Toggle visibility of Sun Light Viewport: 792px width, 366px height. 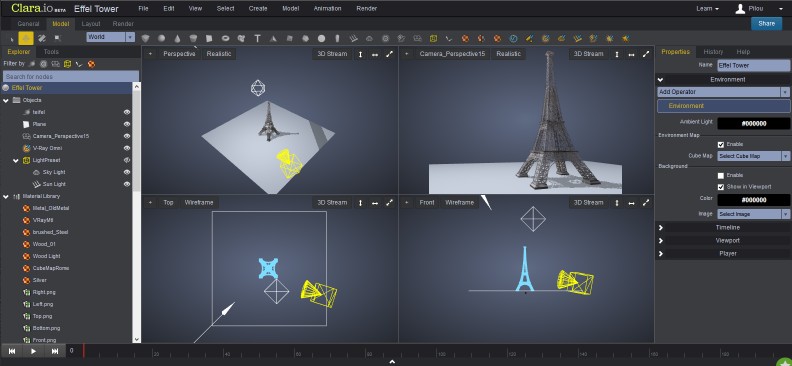[127, 184]
